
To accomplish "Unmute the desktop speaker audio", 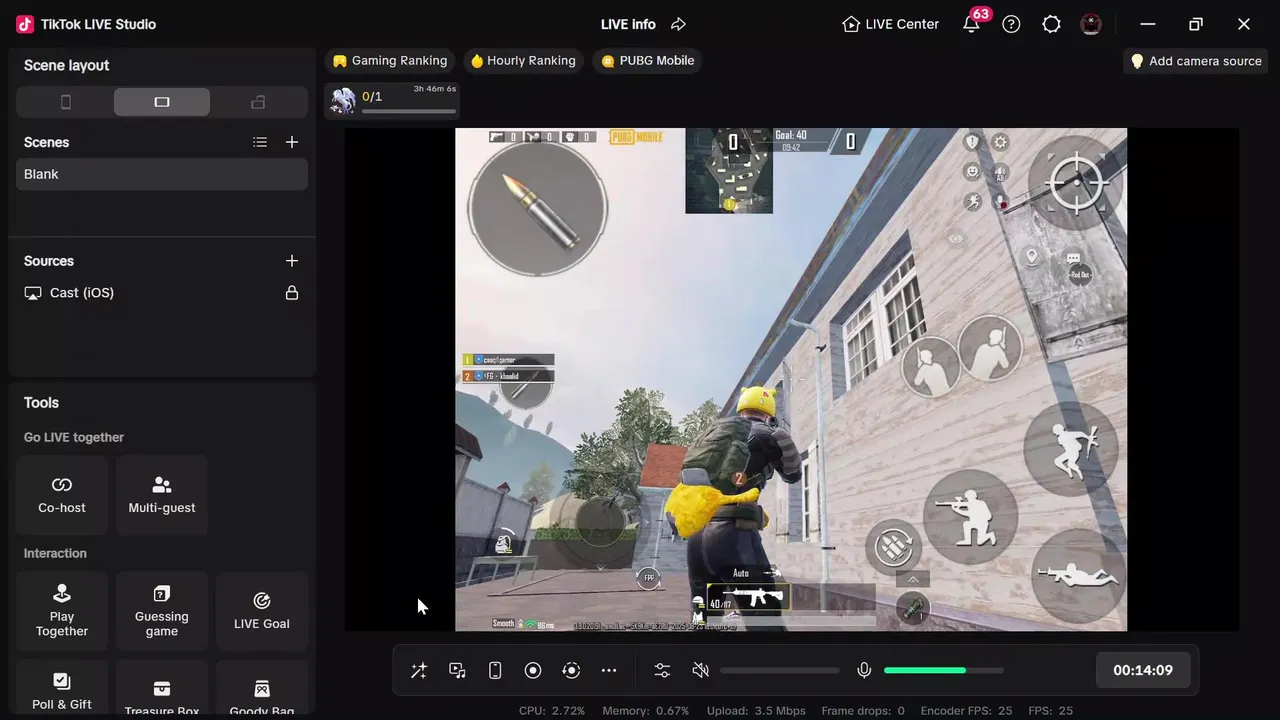I will [x=701, y=671].
